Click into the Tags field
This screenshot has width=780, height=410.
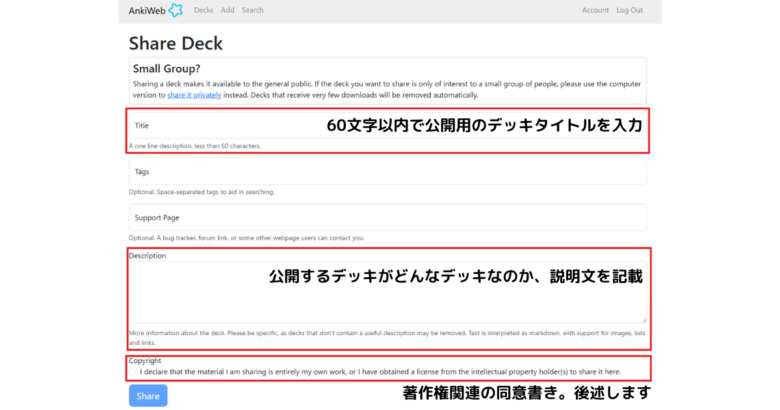click(x=387, y=172)
